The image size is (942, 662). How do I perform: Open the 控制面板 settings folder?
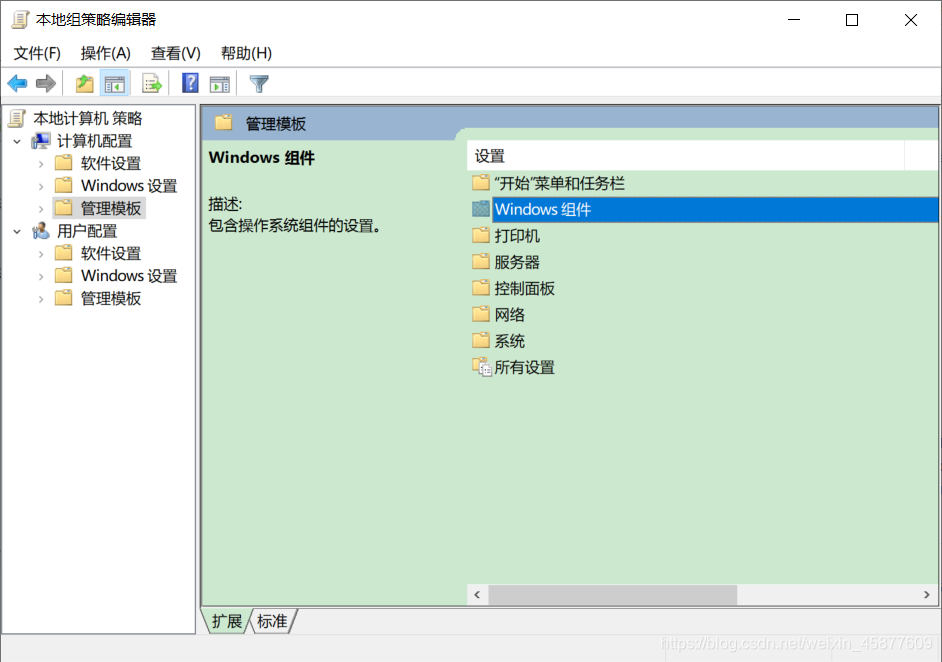tap(527, 287)
